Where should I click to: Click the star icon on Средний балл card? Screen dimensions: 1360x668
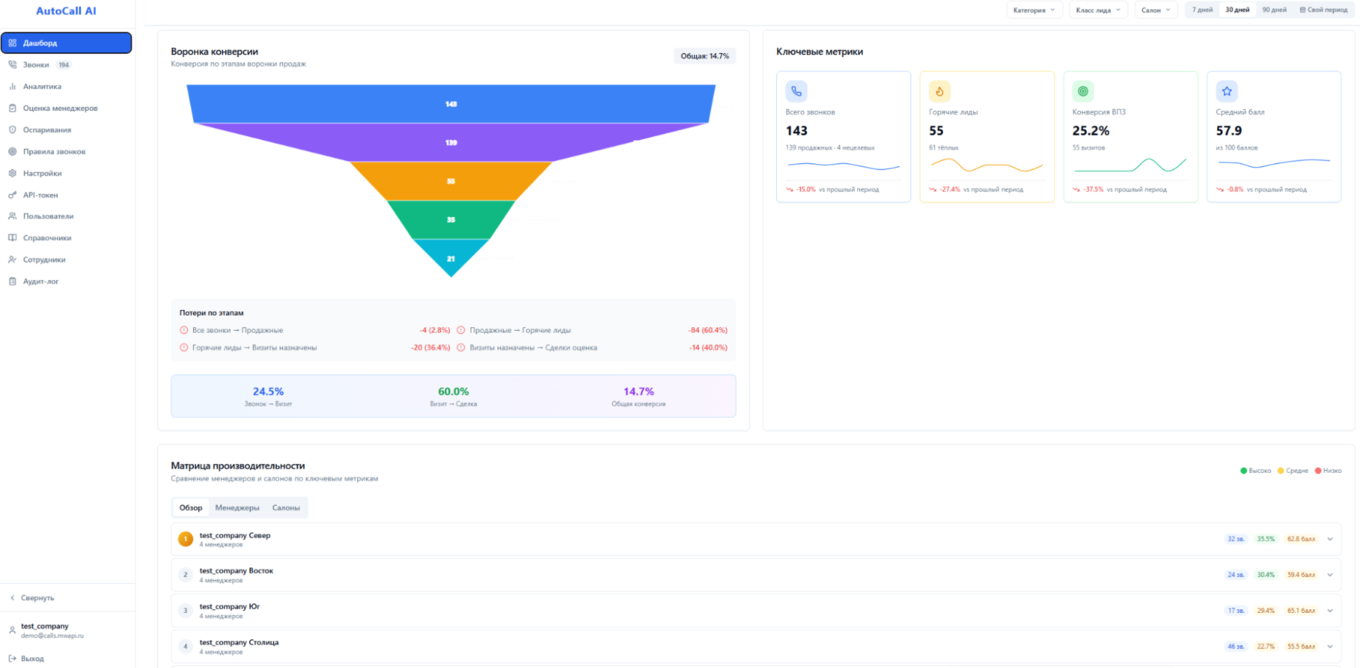[x=1227, y=91]
